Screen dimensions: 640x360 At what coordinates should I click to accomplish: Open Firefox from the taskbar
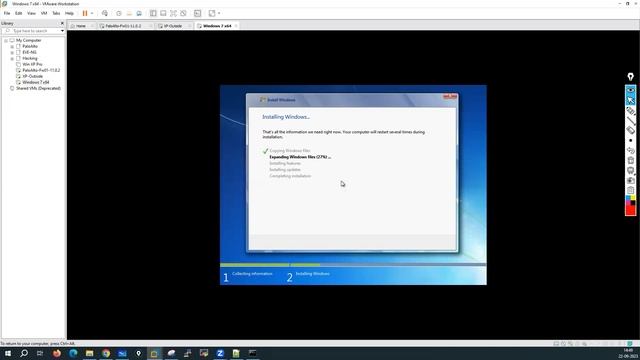pyautogui.click(x=57, y=353)
